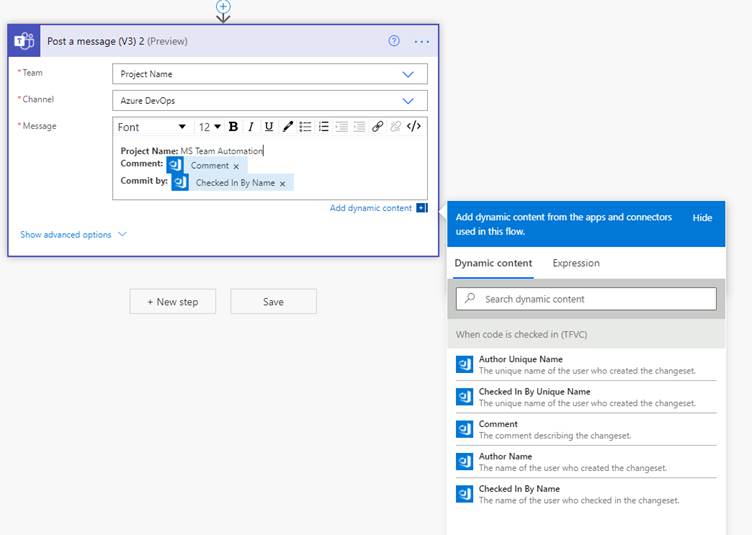Click the Checked In By Name token in message
This screenshot has height=535, width=752.
click(x=232, y=183)
